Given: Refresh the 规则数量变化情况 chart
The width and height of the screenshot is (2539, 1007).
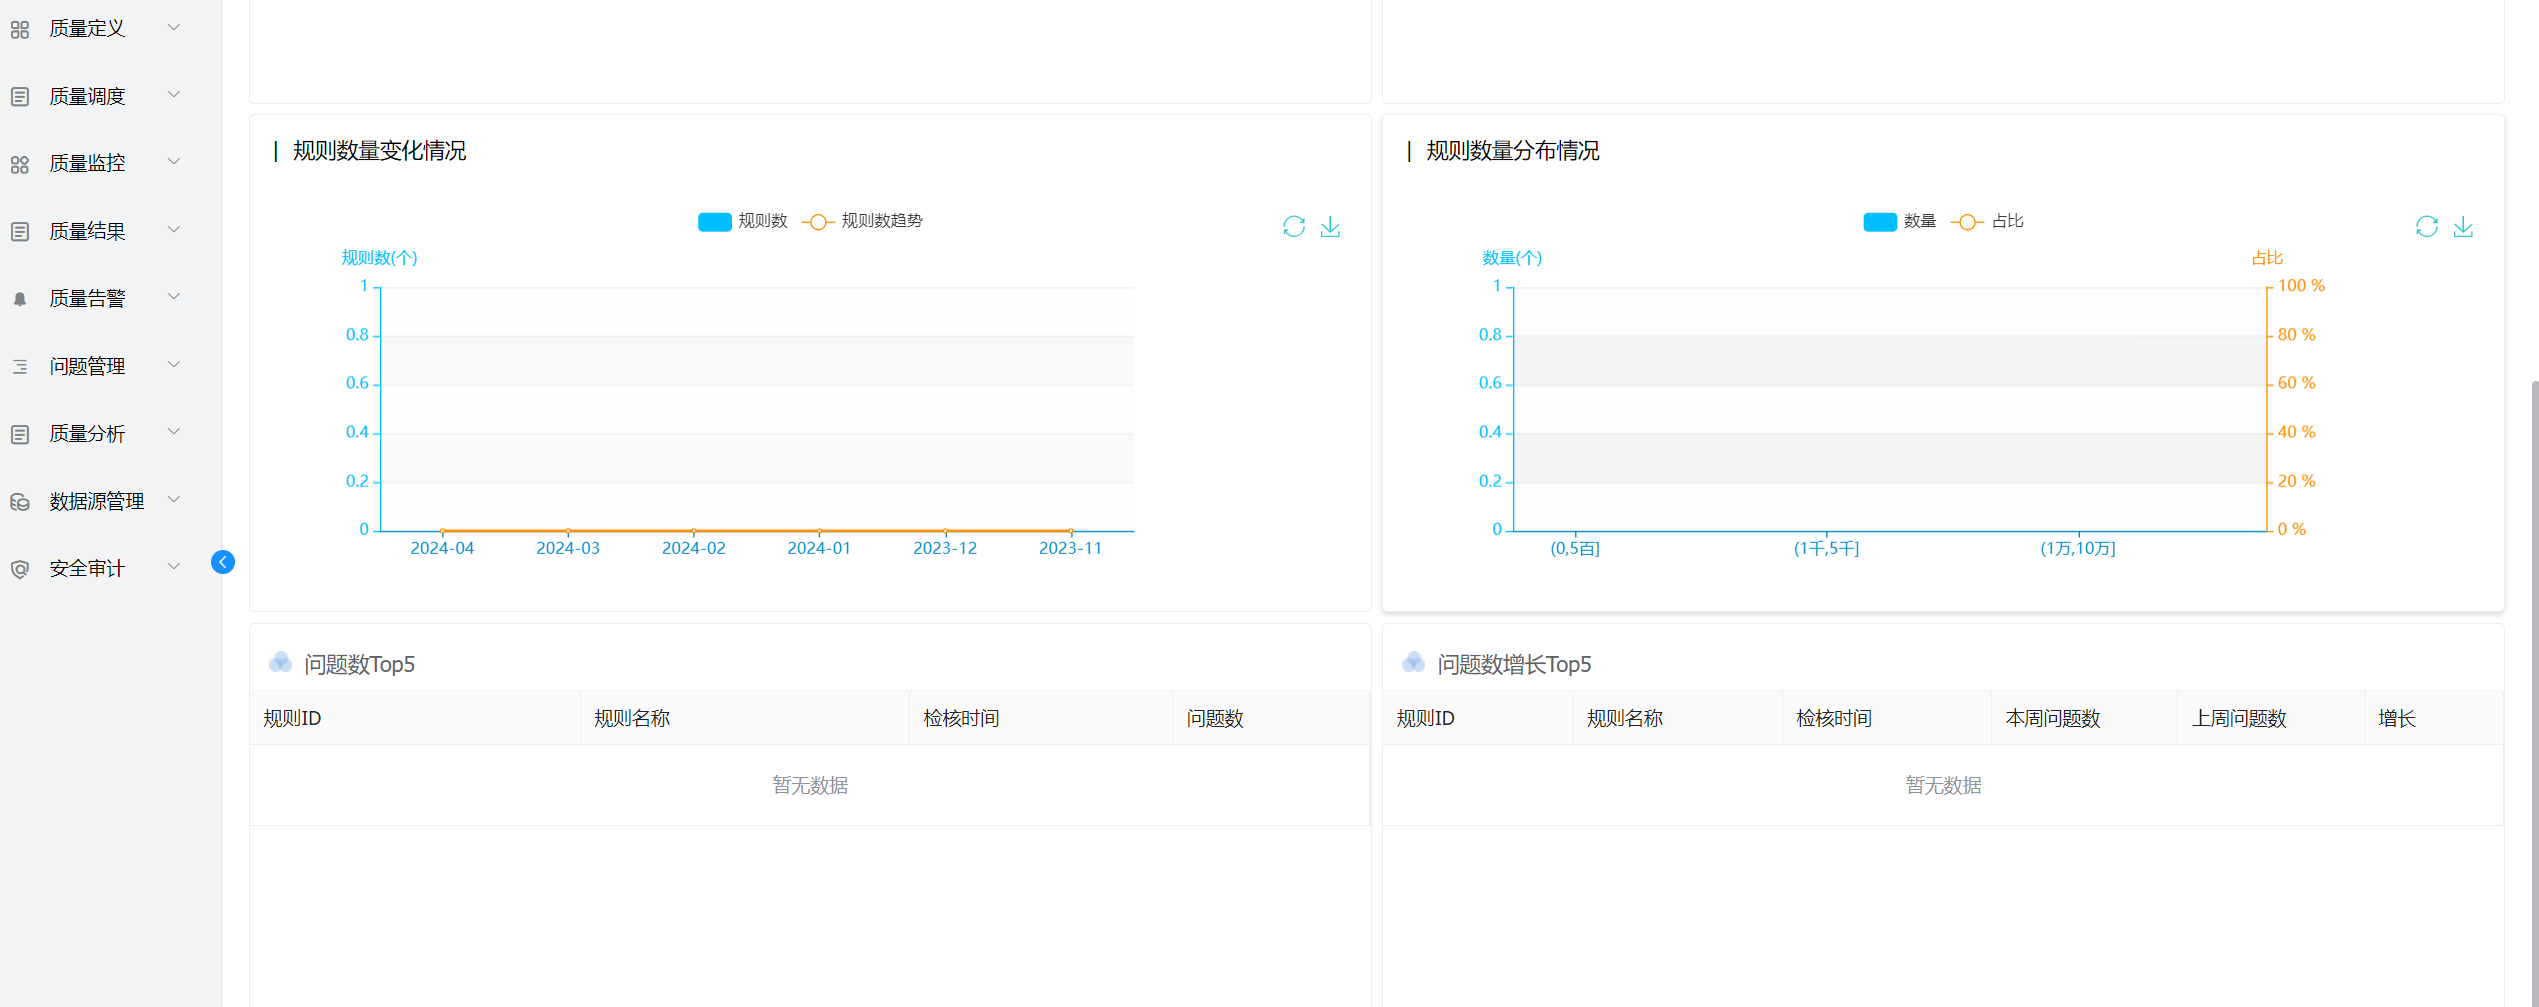Looking at the screenshot, I should [1294, 227].
